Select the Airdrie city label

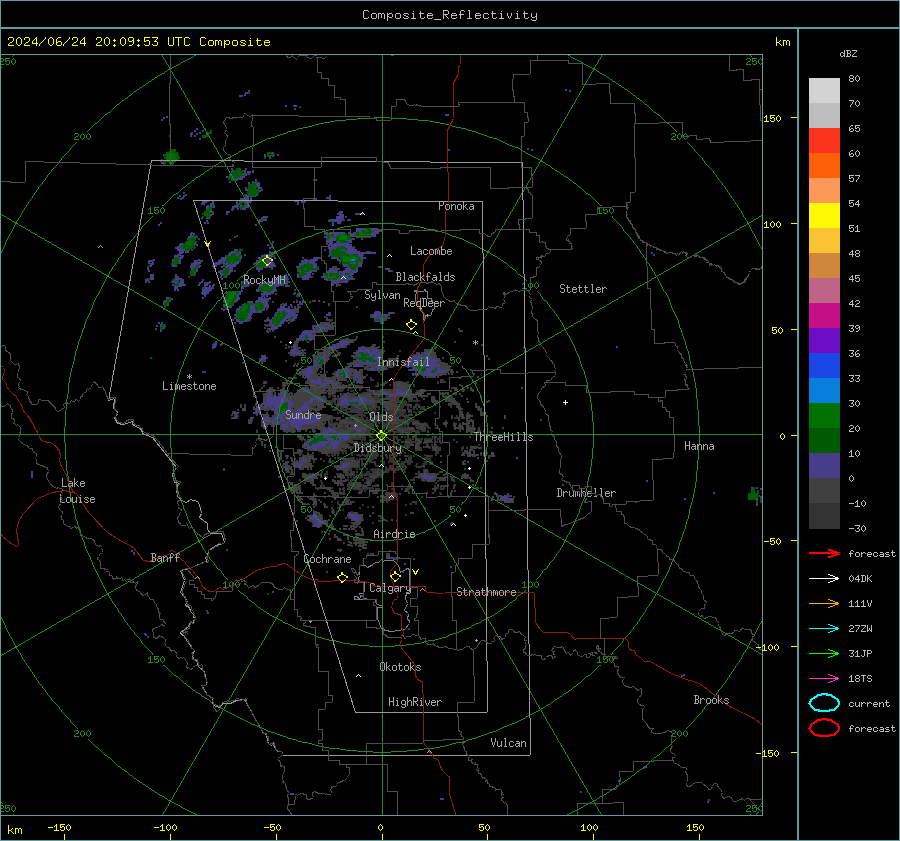394,534
